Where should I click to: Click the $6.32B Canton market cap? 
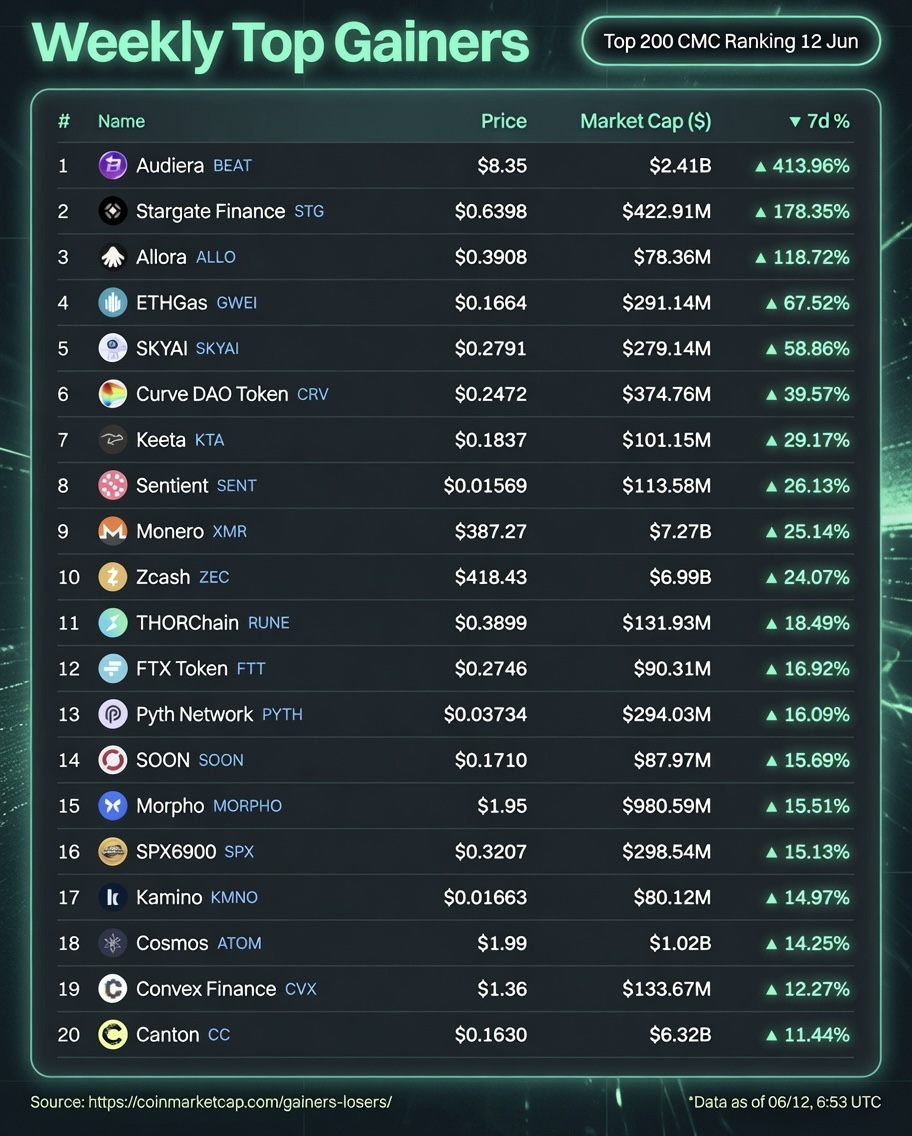[x=680, y=1034]
